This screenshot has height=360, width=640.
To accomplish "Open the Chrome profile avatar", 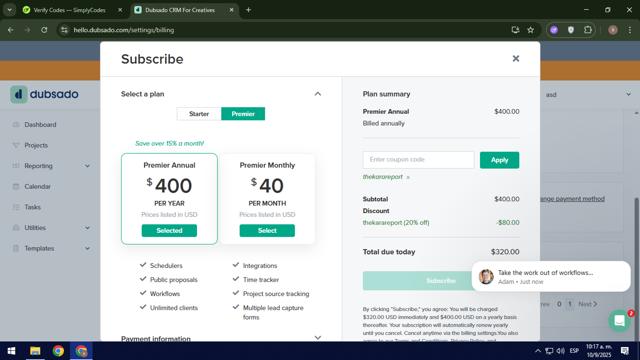I will [613, 30].
